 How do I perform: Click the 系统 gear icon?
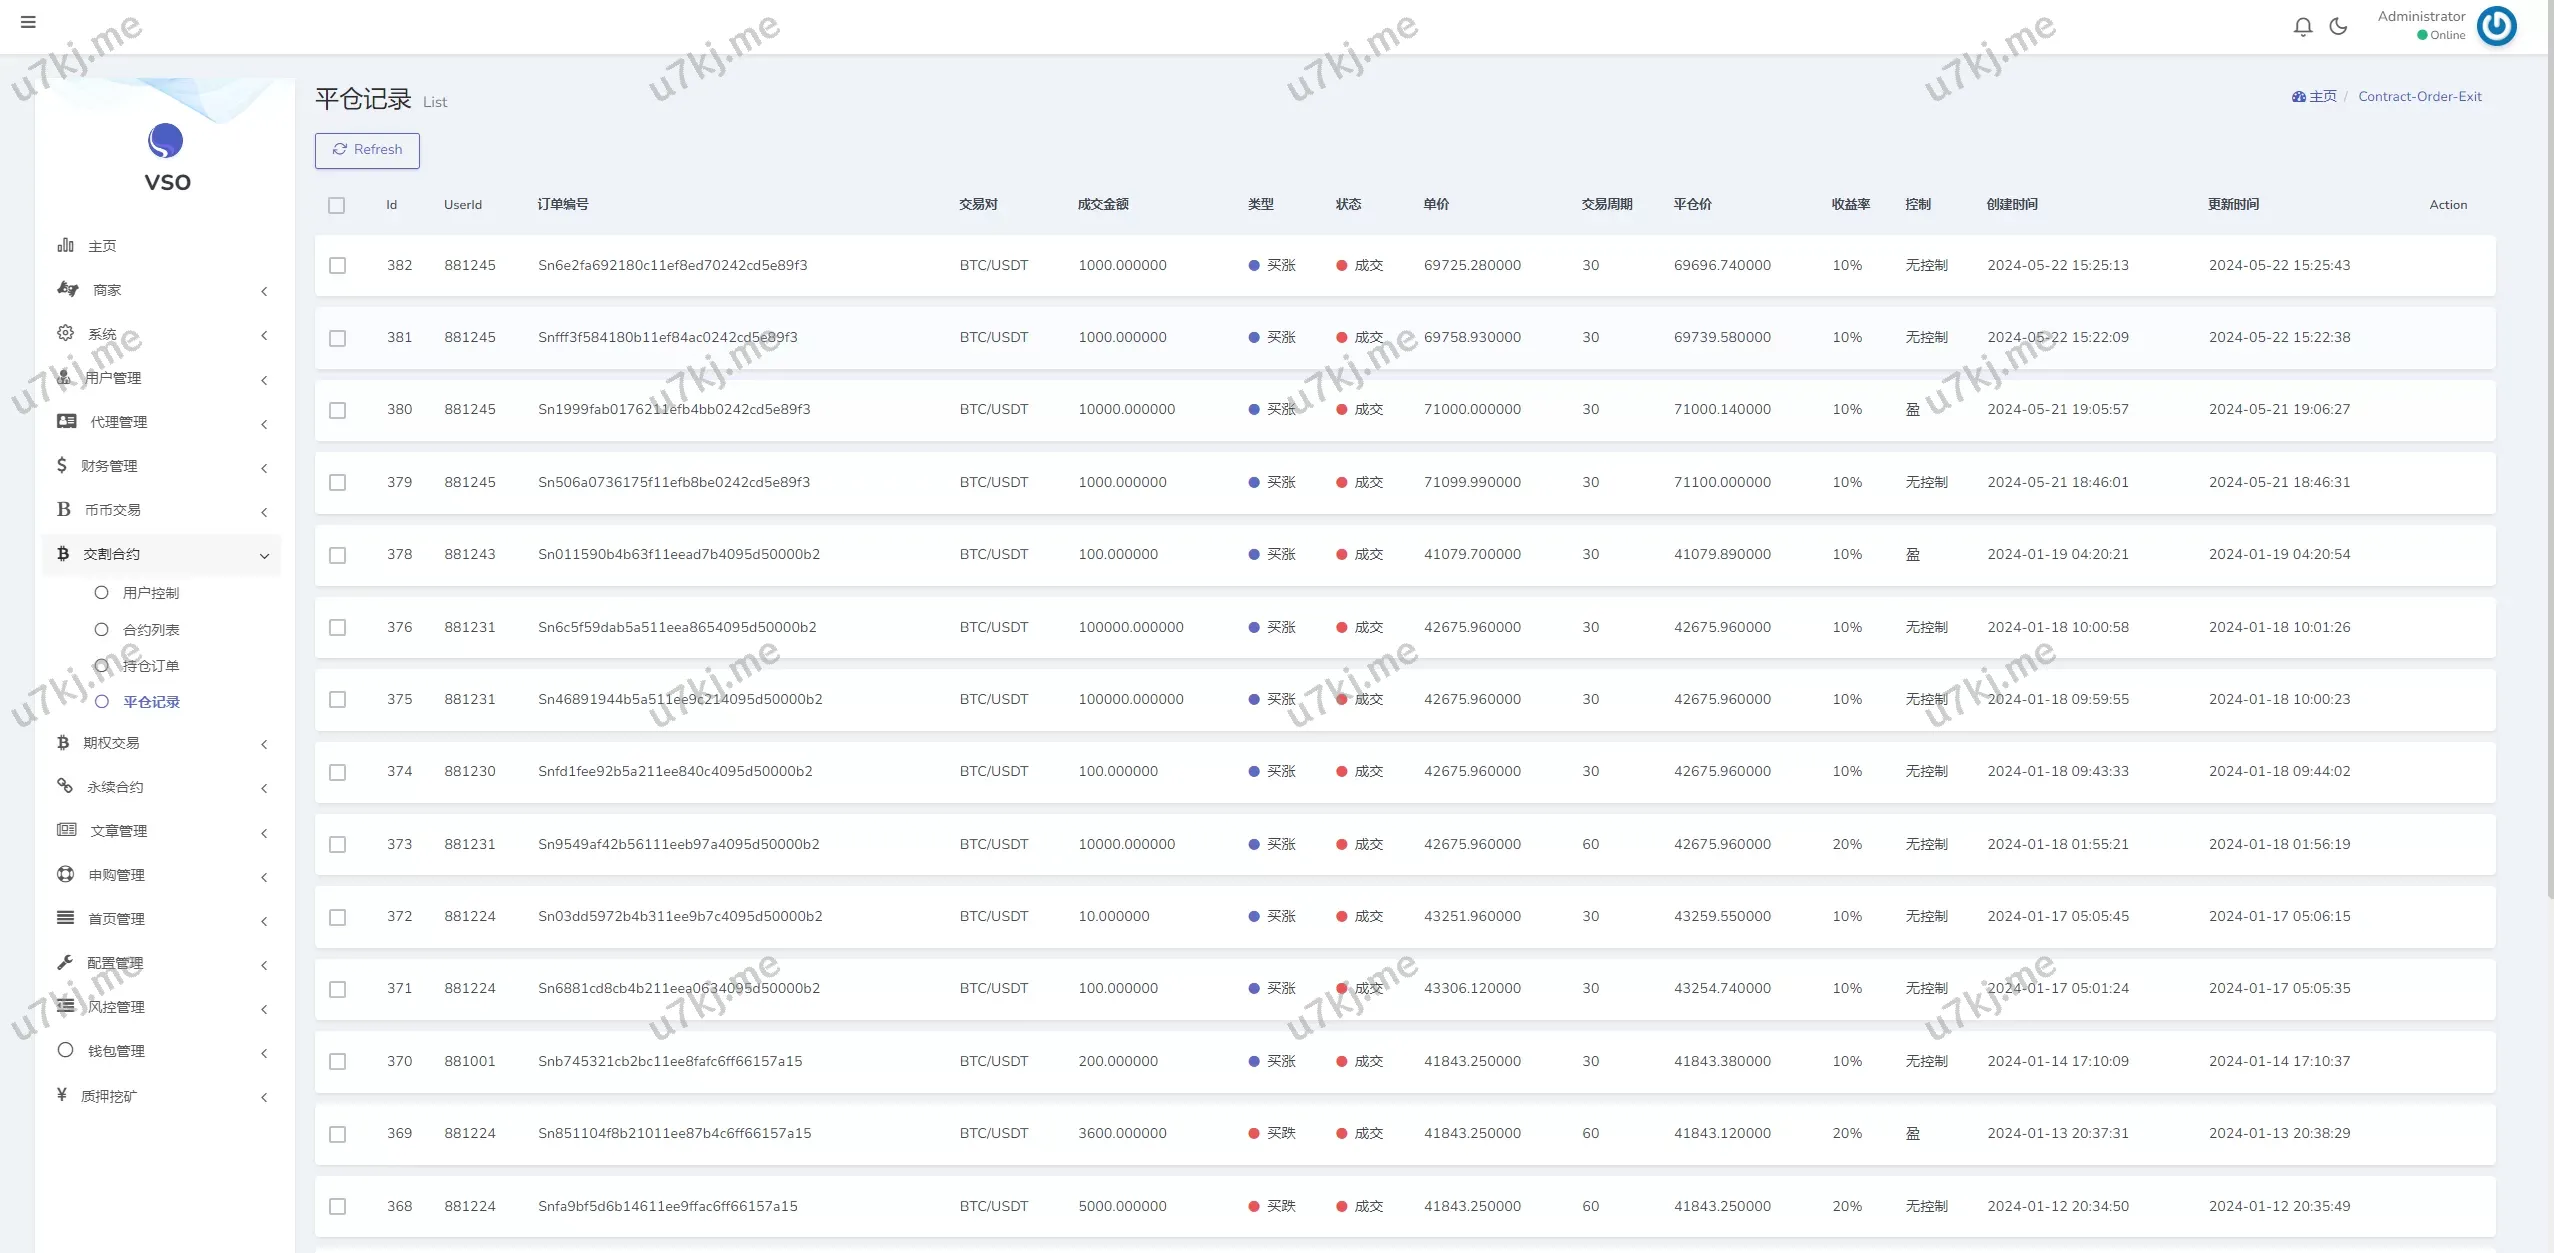click(x=66, y=333)
